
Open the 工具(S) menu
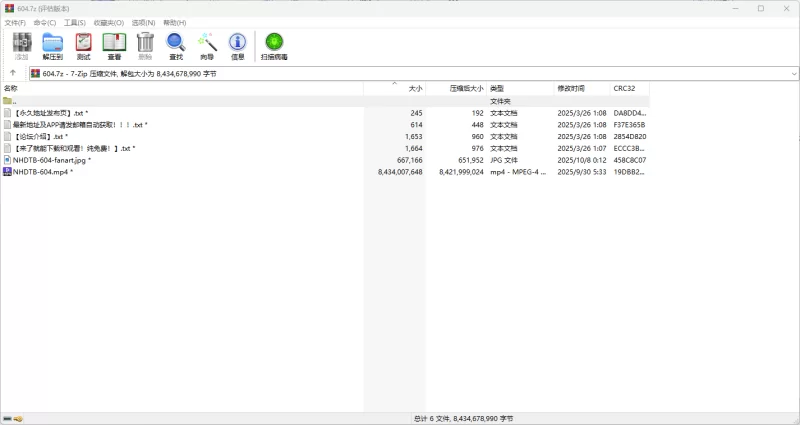click(x=74, y=22)
